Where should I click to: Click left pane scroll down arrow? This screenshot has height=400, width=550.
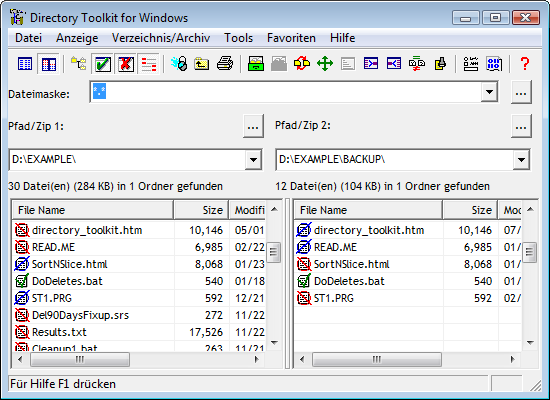pyautogui.click(x=274, y=342)
